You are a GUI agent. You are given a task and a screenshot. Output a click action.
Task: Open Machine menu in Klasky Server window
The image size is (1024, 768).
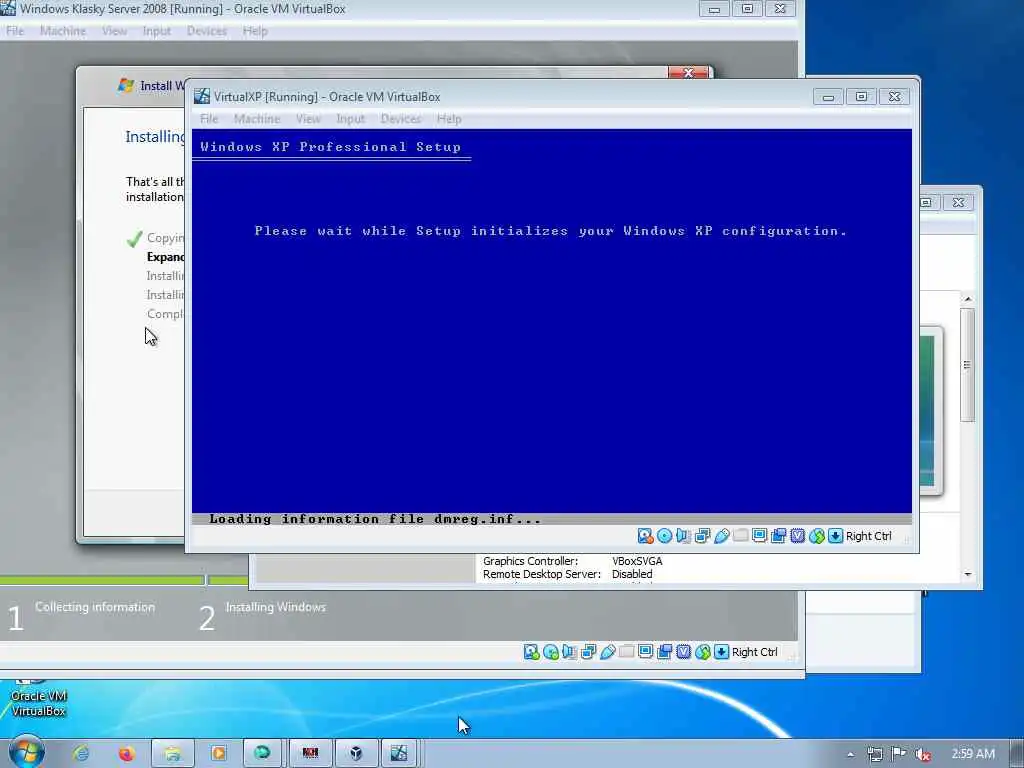coord(63,31)
